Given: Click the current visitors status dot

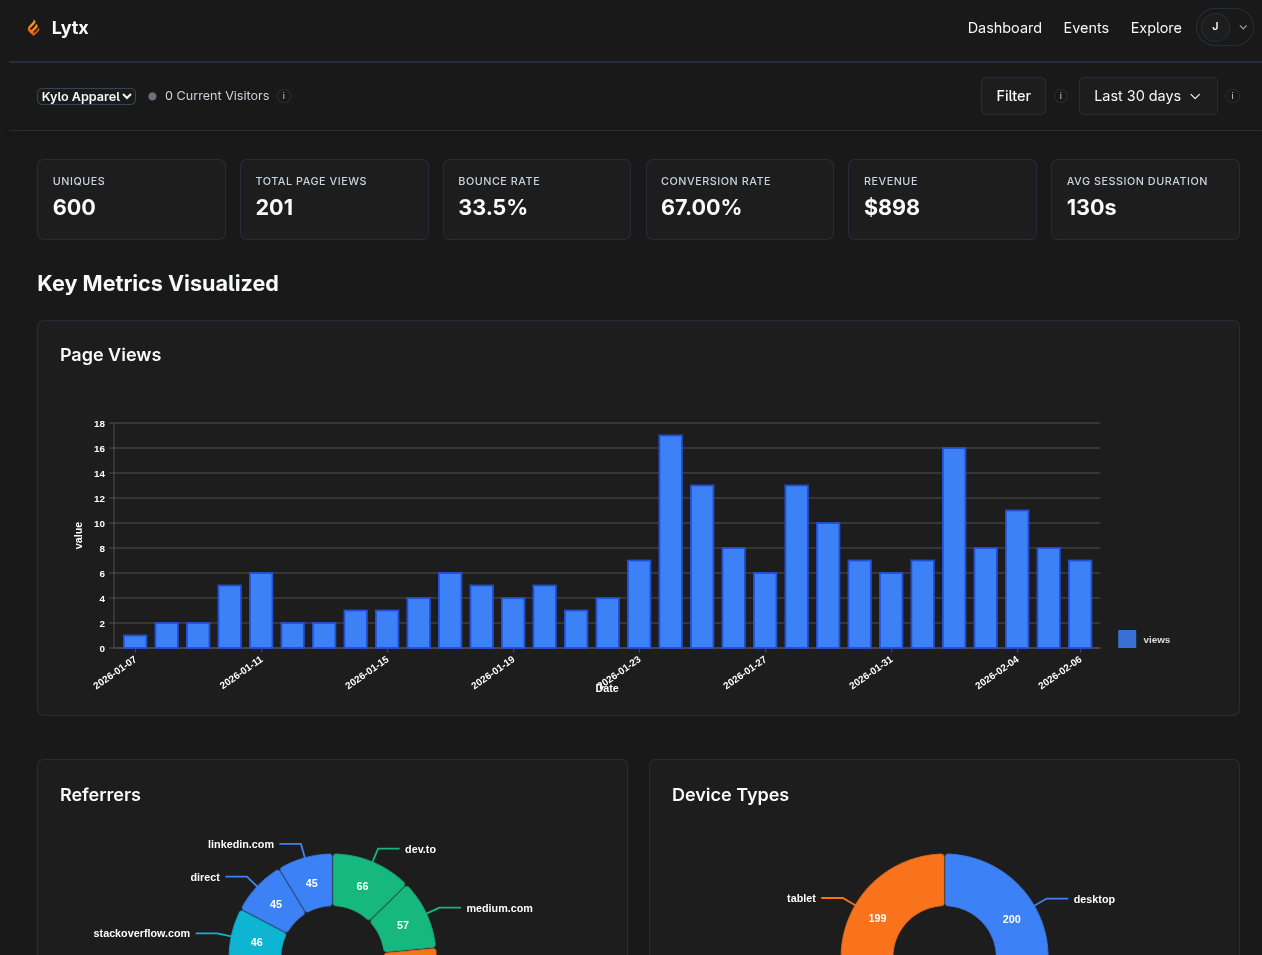Looking at the screenshot, I should tap(152, 97).
